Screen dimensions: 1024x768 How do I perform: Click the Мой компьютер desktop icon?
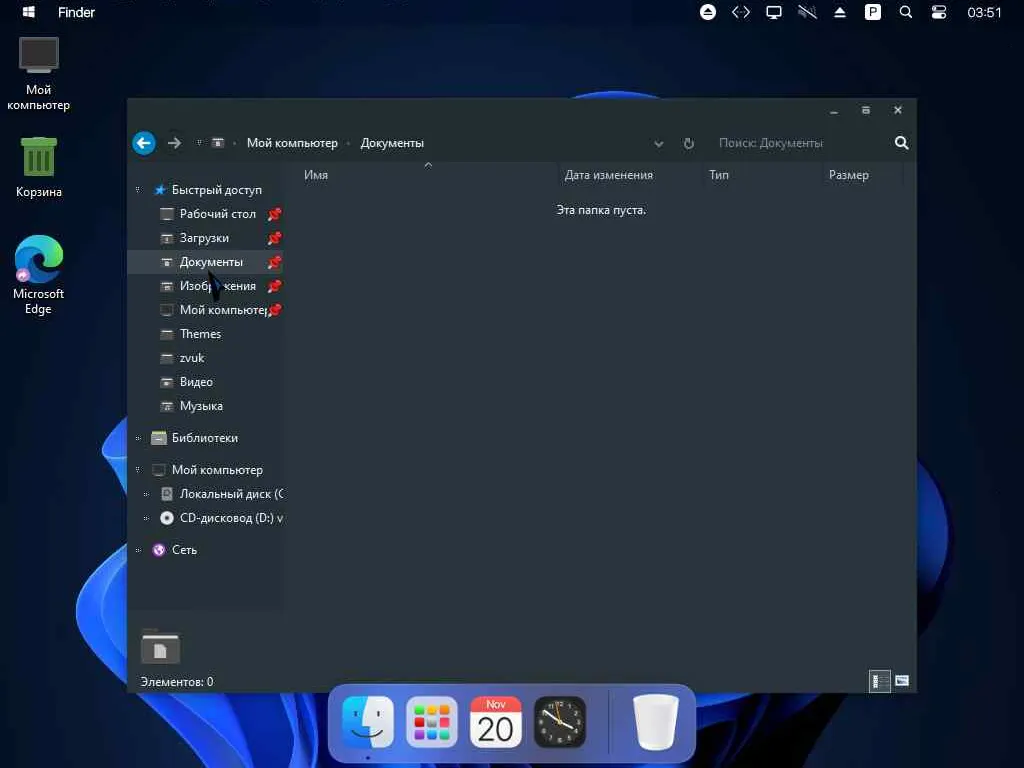point(39,73)
